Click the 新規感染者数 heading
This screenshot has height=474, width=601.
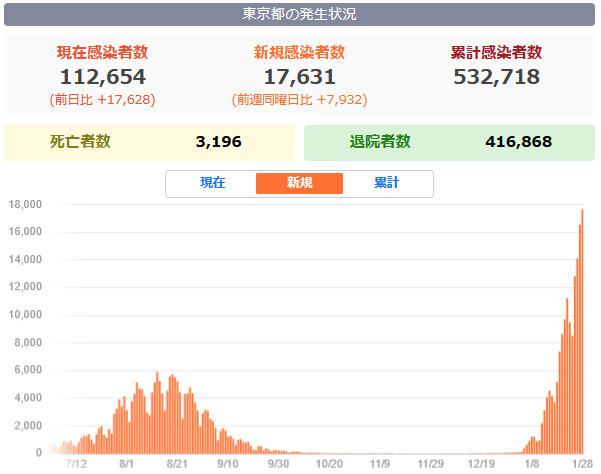[299, 52]
